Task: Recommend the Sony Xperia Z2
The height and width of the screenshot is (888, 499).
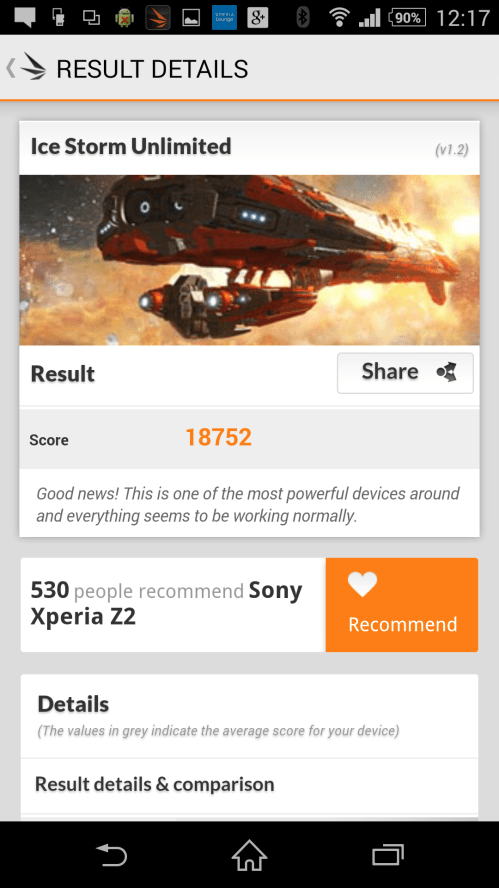Action: click(402, 605)
